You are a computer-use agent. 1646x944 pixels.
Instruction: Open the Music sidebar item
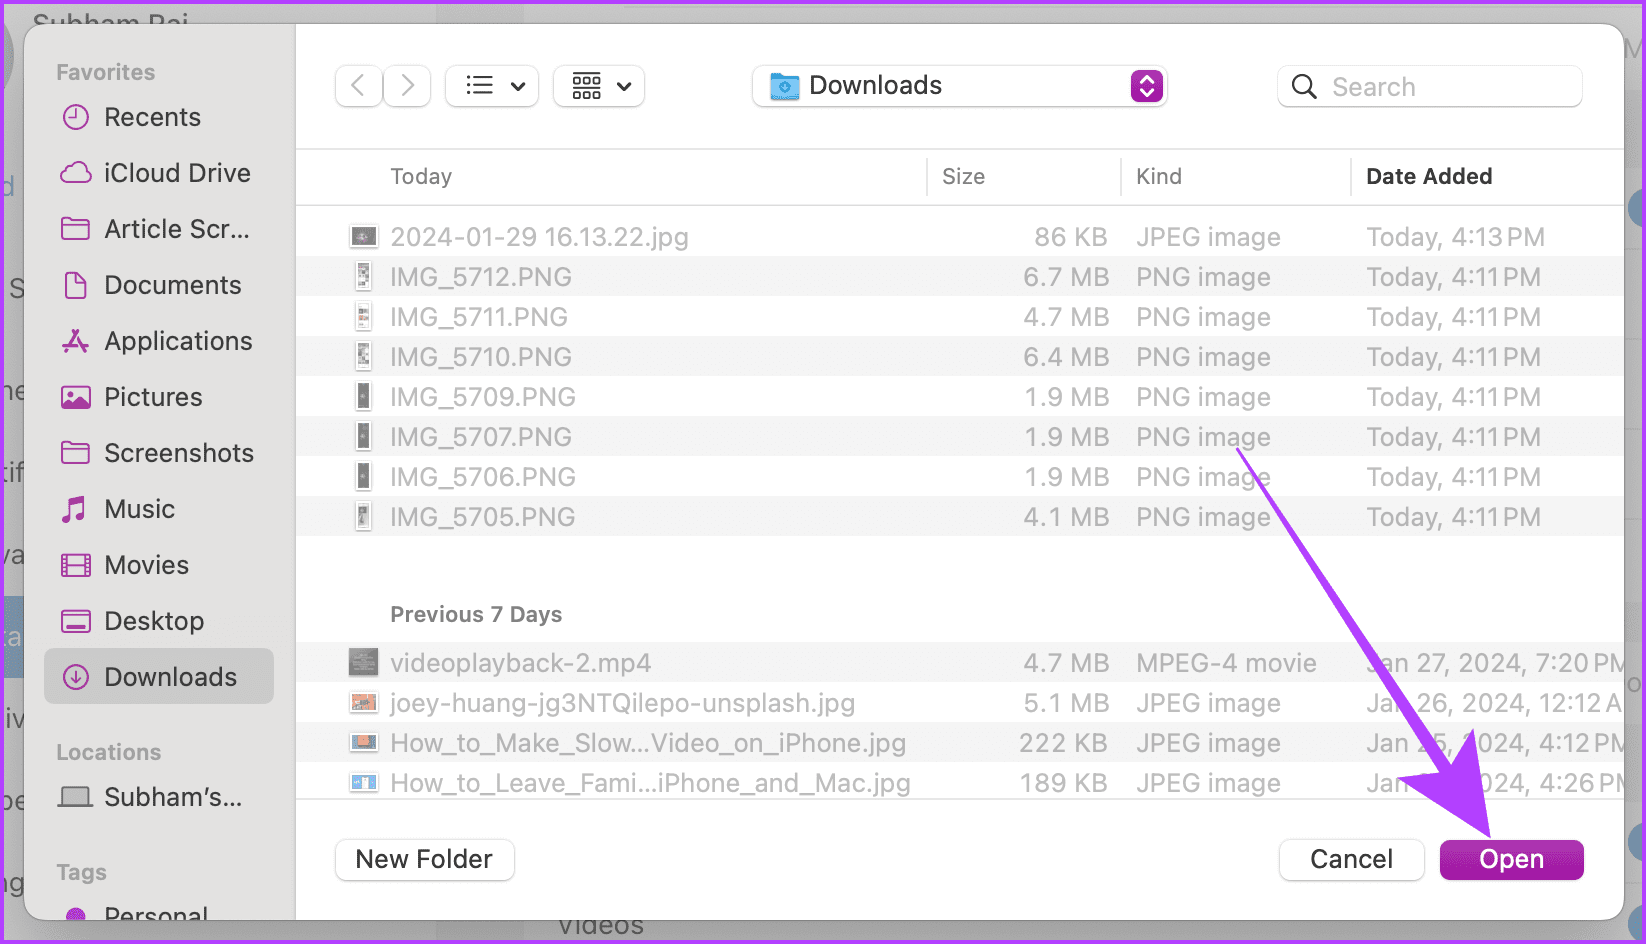click(141, 509)
